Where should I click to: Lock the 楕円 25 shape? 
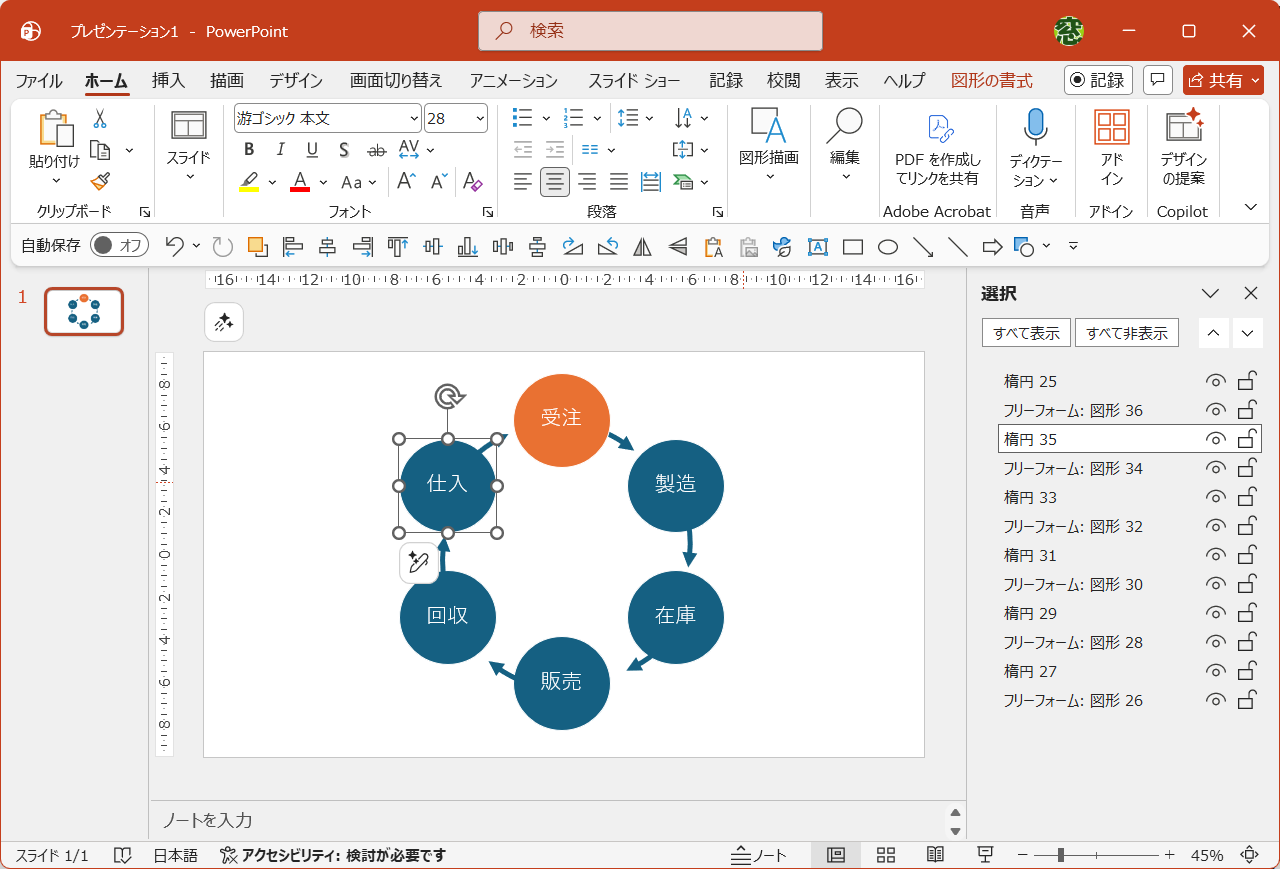(1247, 381)
